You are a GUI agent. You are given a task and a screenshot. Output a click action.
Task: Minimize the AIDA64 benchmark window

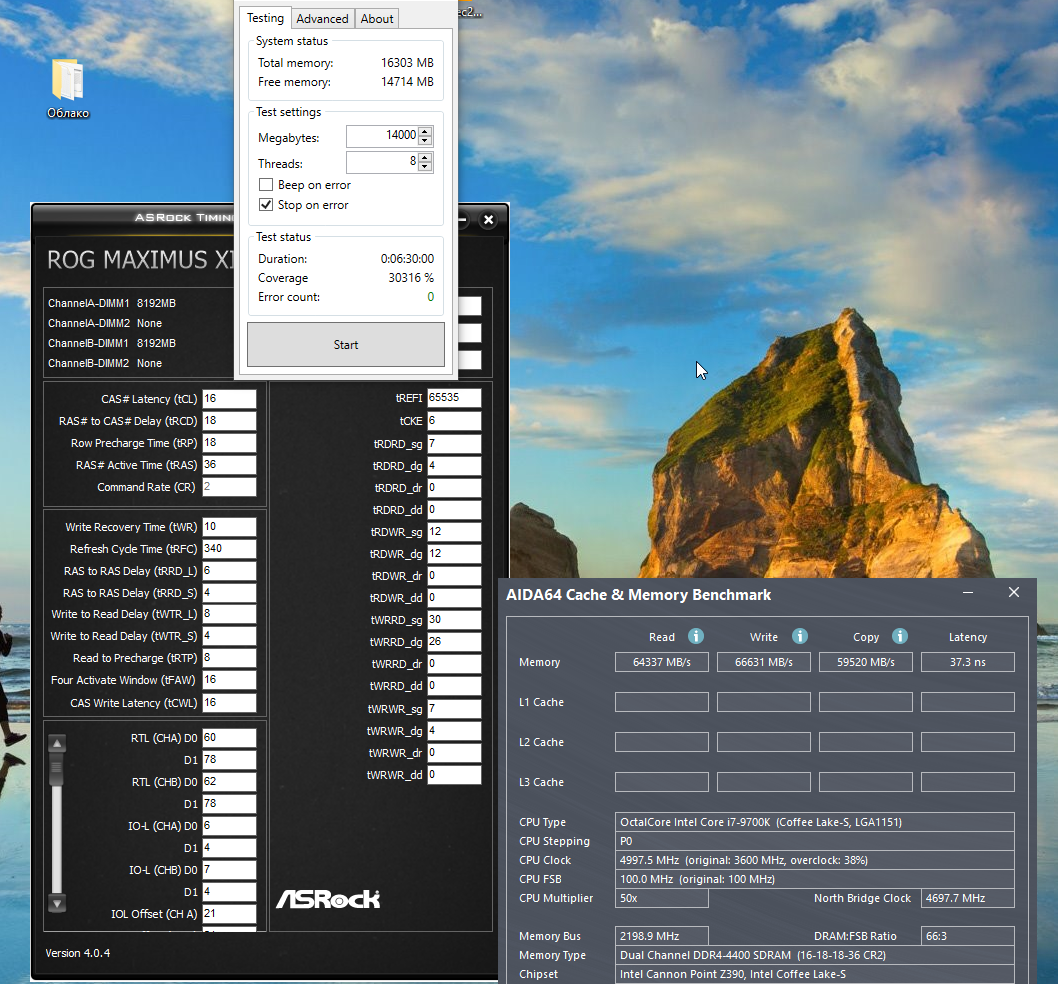tap(968, 592)
